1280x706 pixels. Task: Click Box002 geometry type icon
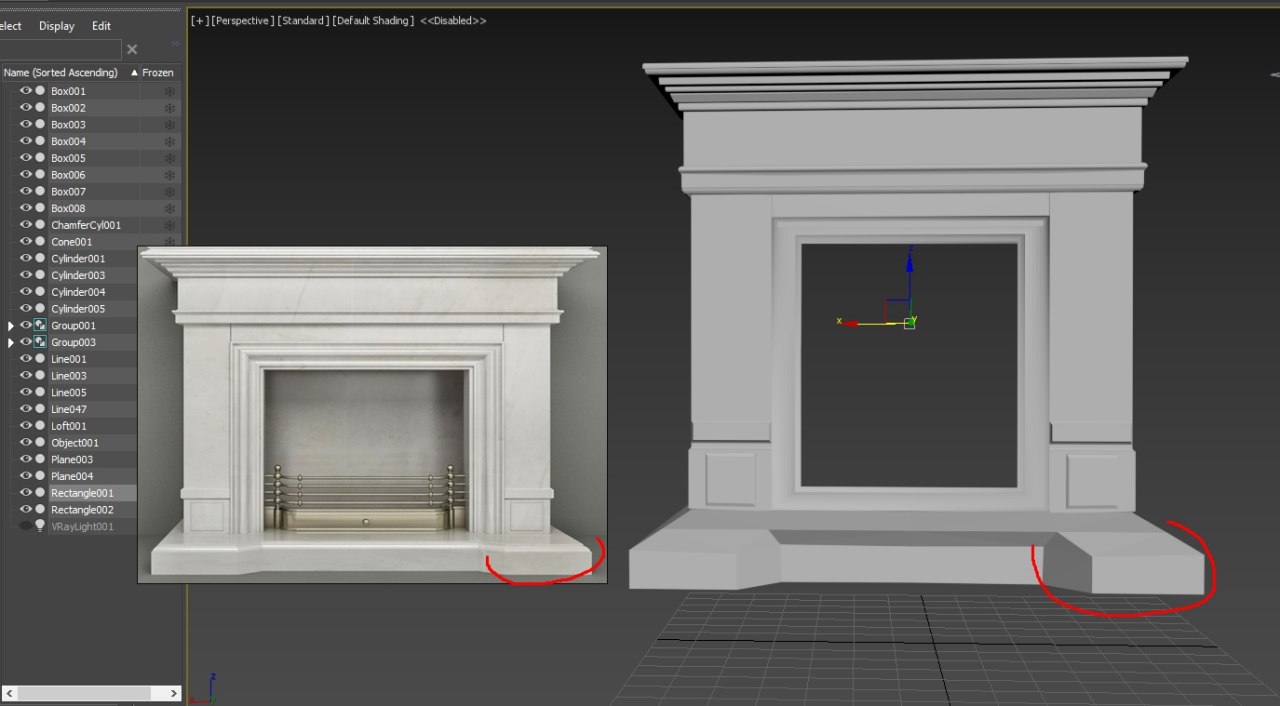click(x=40, y=108)
